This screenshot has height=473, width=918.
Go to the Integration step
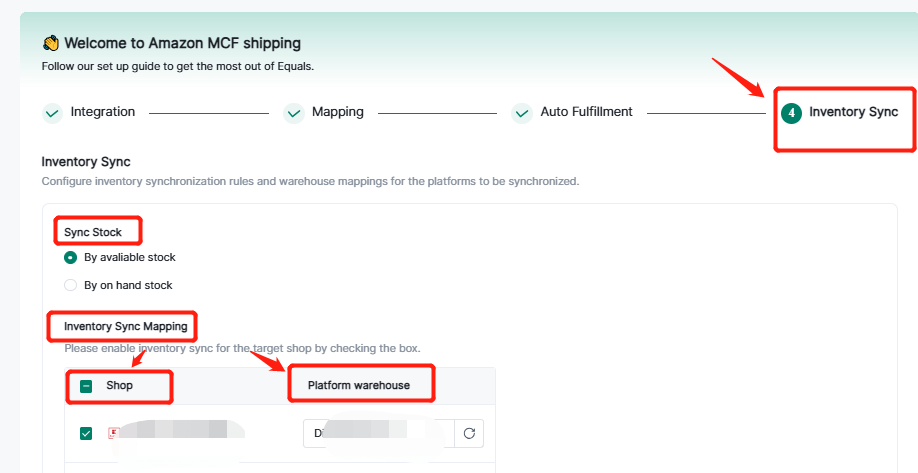[103, 112]
